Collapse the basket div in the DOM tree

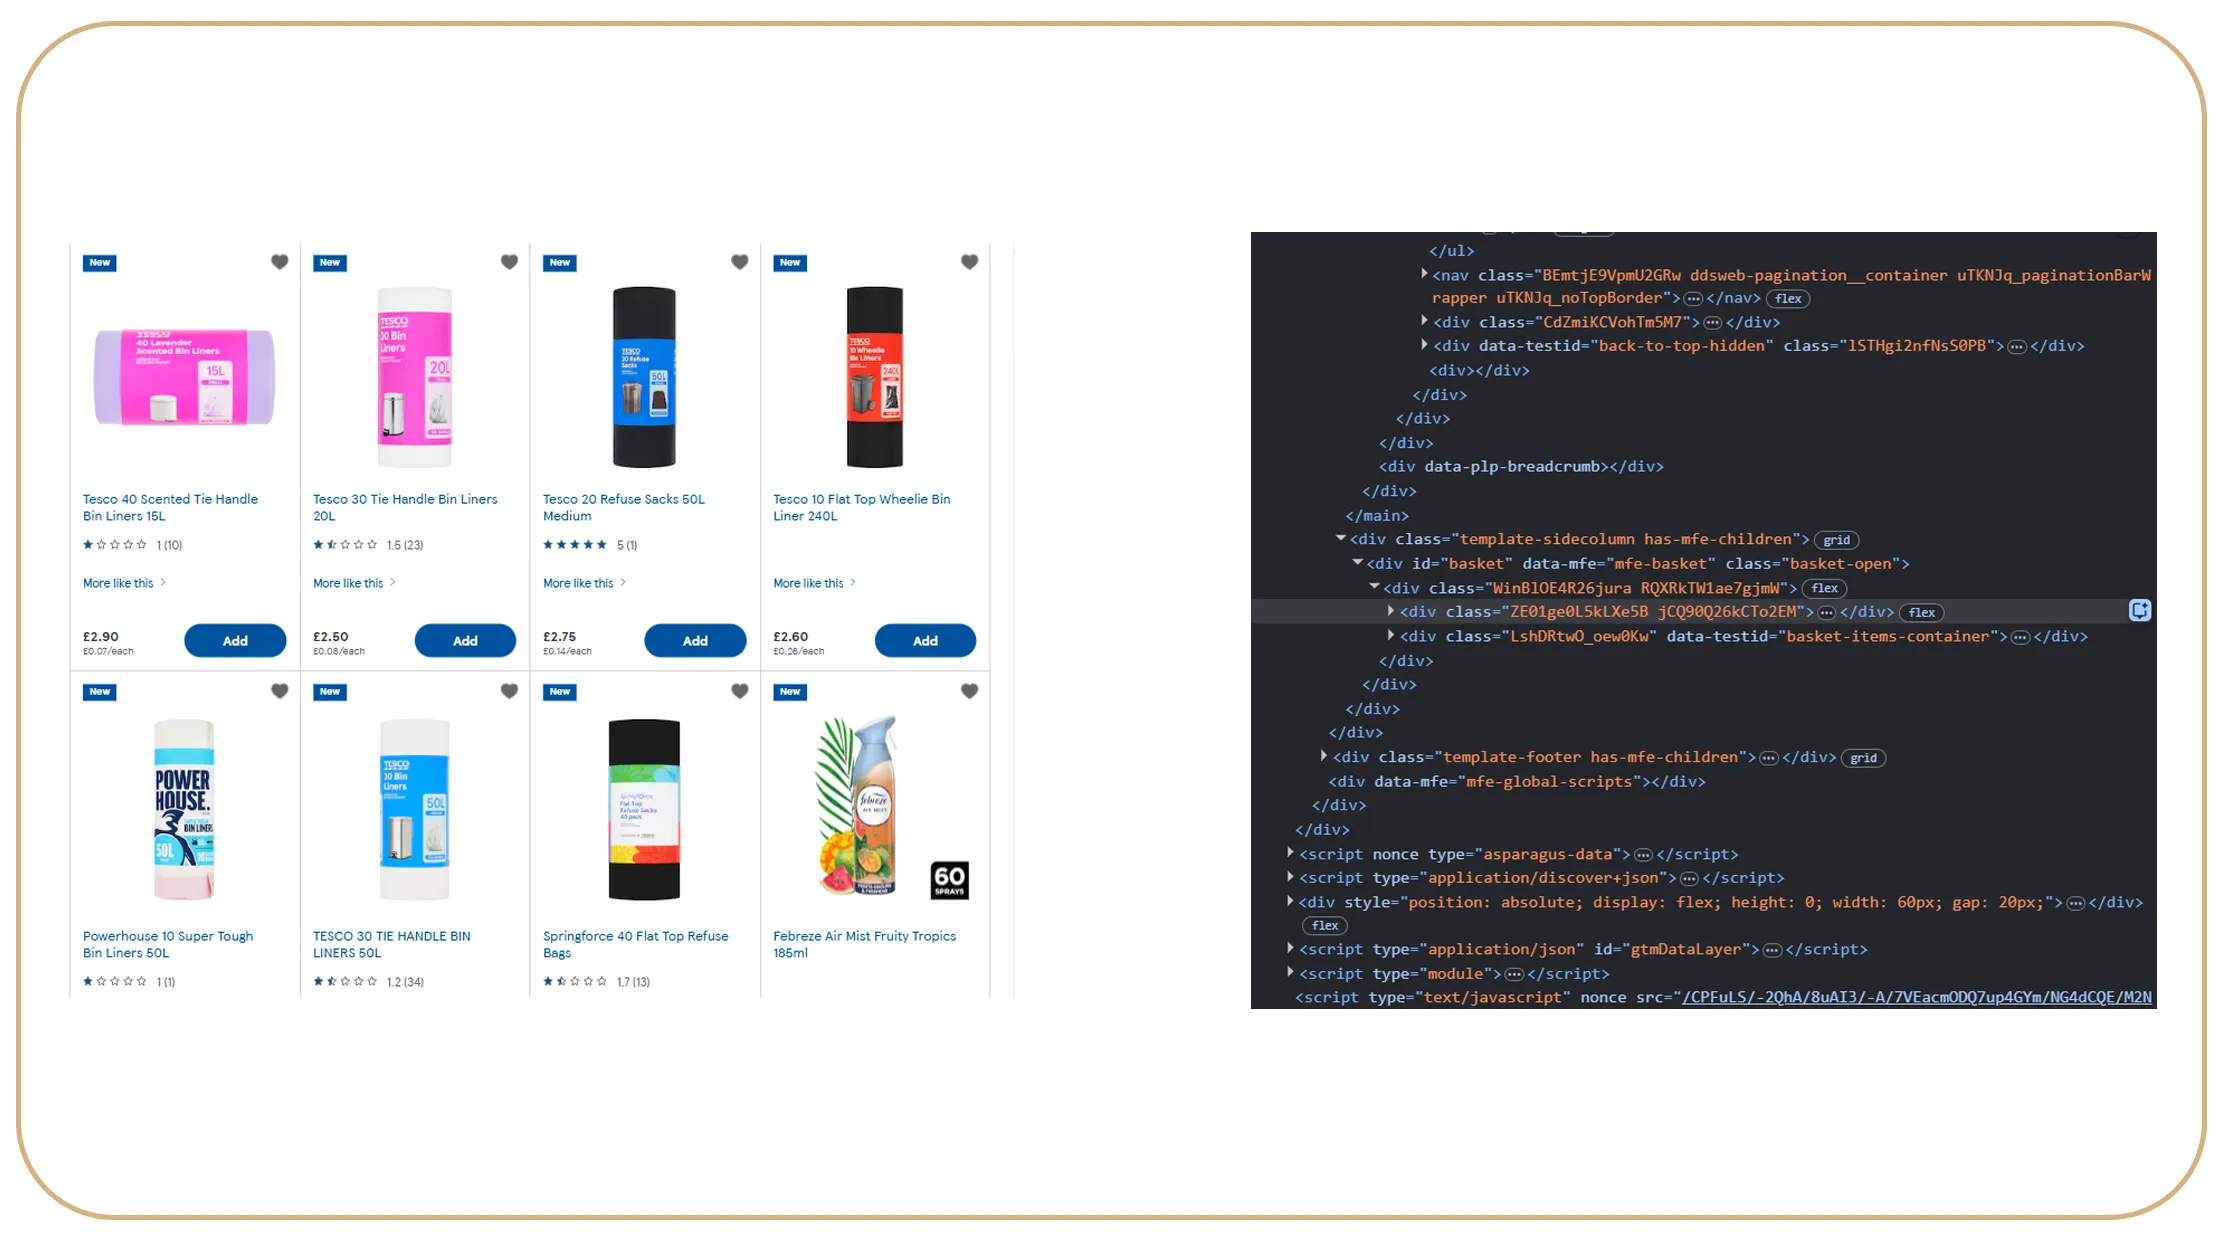tap(1357, 562)
